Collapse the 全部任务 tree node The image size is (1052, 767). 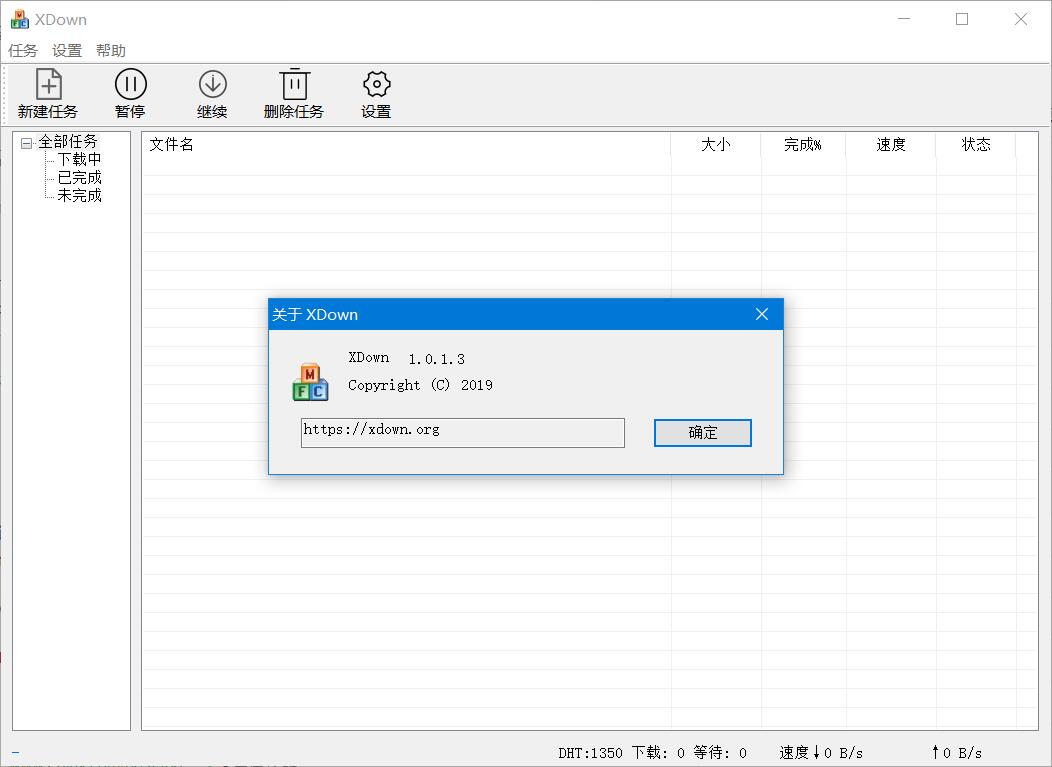[26, 143]
